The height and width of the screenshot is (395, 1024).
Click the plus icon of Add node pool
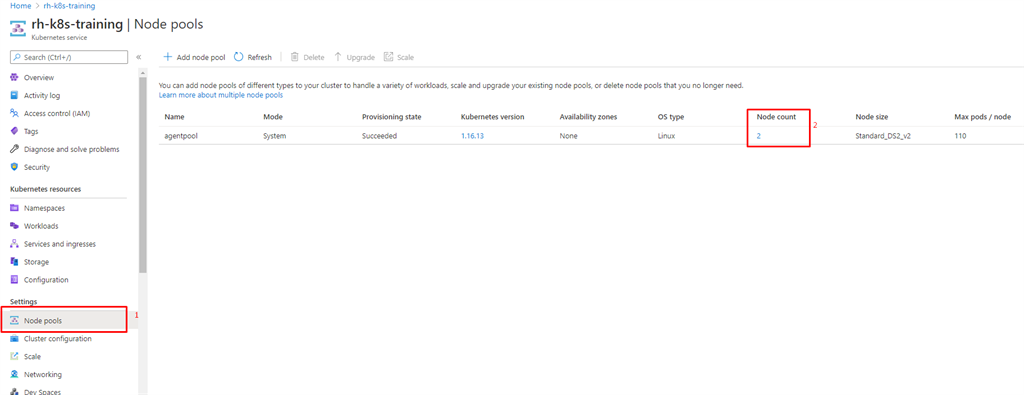coord(168,57)
